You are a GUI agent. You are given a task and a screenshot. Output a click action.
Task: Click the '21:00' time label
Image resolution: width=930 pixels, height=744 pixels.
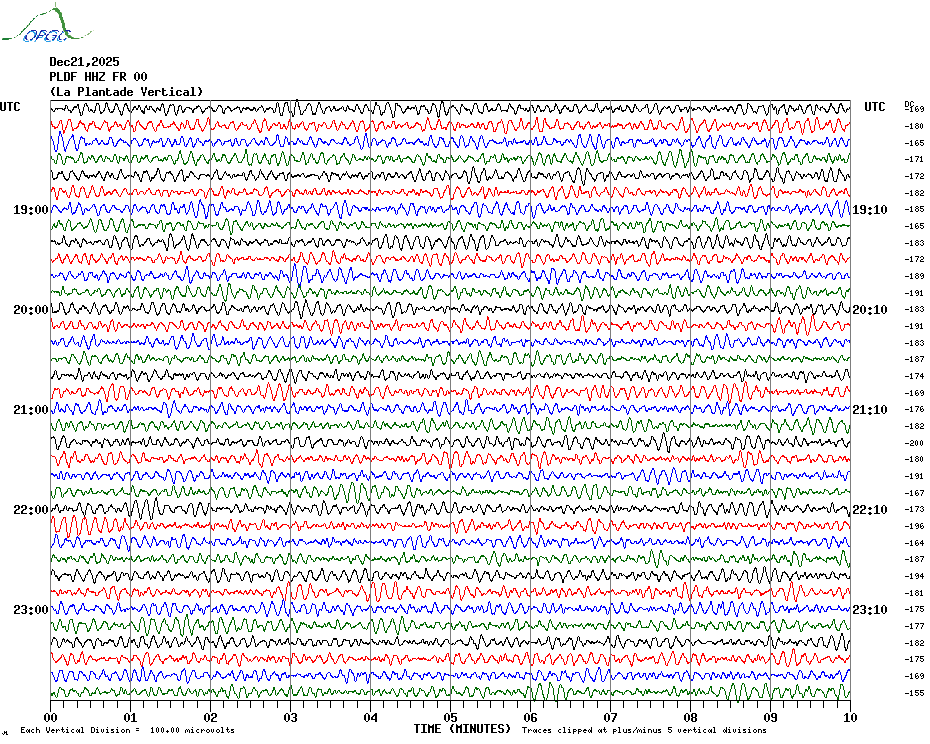click(x=31, y=410)
